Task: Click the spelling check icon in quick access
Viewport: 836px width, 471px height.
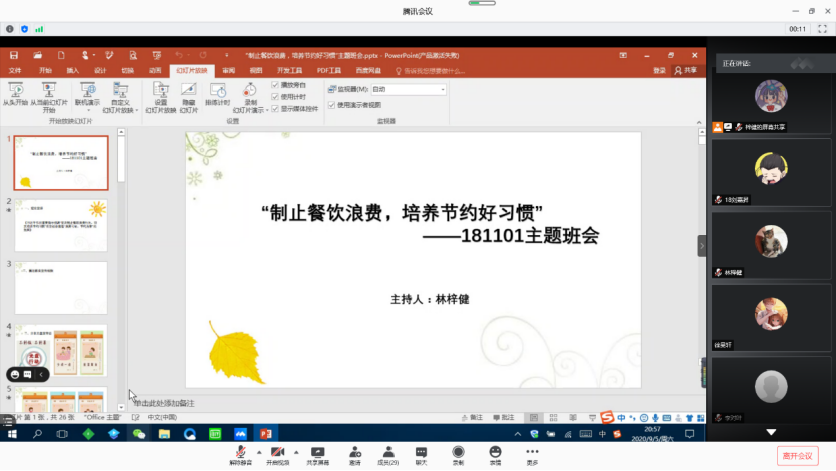Action: point(109,55)
